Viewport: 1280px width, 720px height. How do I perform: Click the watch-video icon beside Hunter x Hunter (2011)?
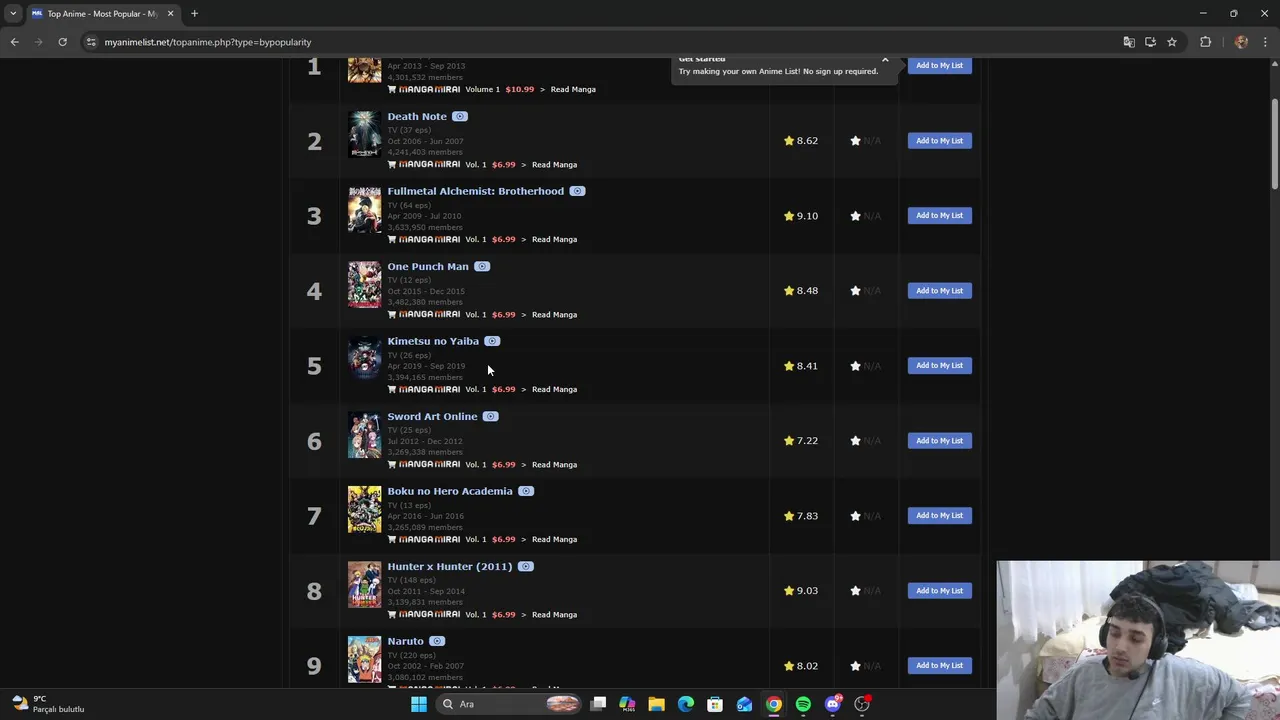526,566
